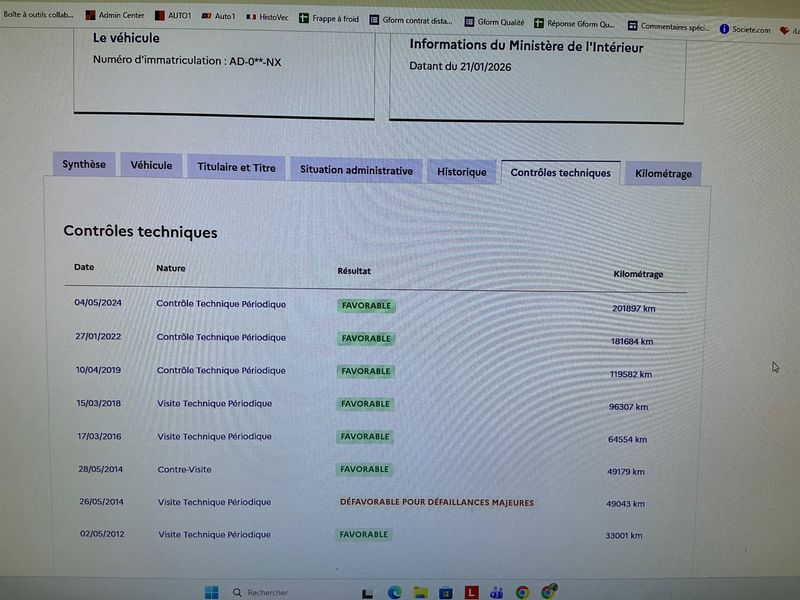Click the date 04/05/2024

click(x=98, y=303)
